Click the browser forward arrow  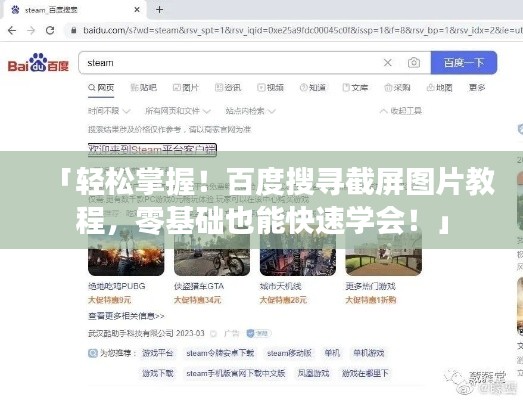coord(31,30)
